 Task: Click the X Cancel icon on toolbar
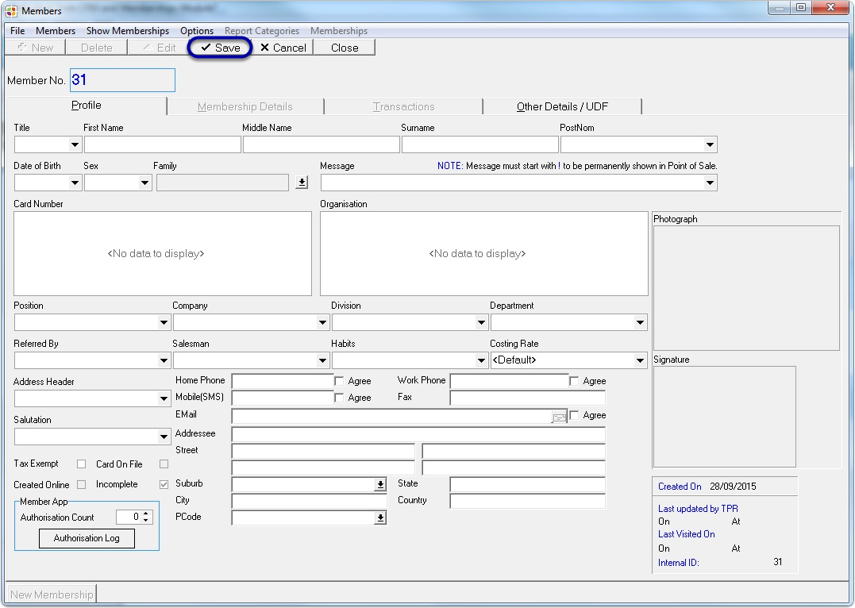(x=264, y=46)
